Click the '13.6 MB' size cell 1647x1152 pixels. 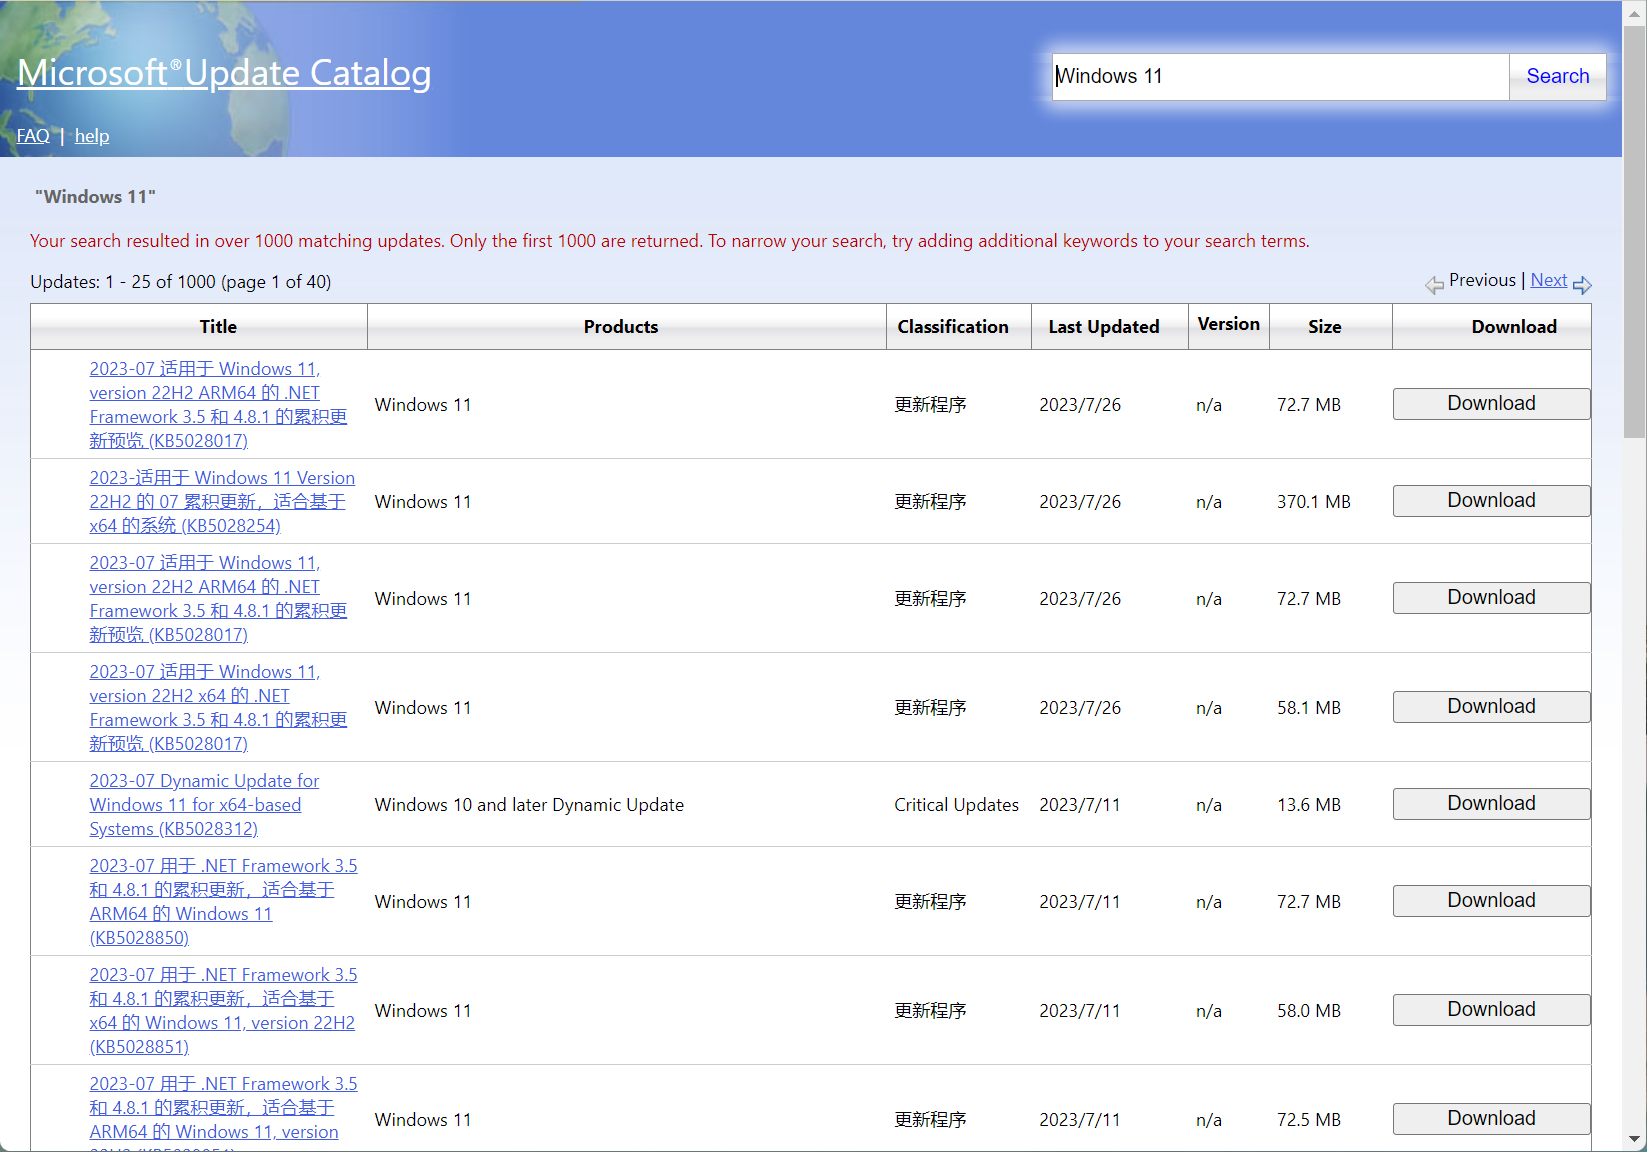pyautogui.click(x=1309, y=805)
